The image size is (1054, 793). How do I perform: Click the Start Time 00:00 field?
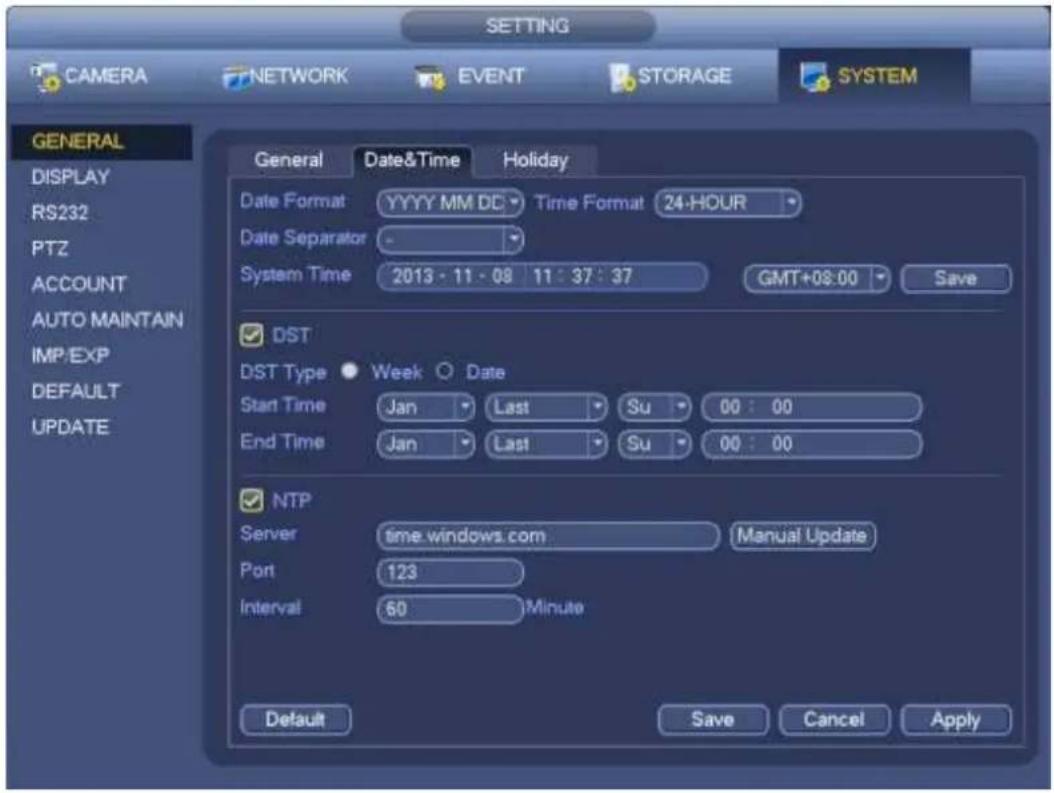[811, 407]
